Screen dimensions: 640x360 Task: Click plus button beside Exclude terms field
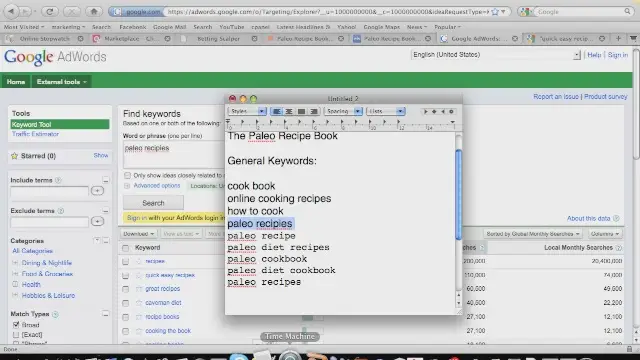coord(97,221)
